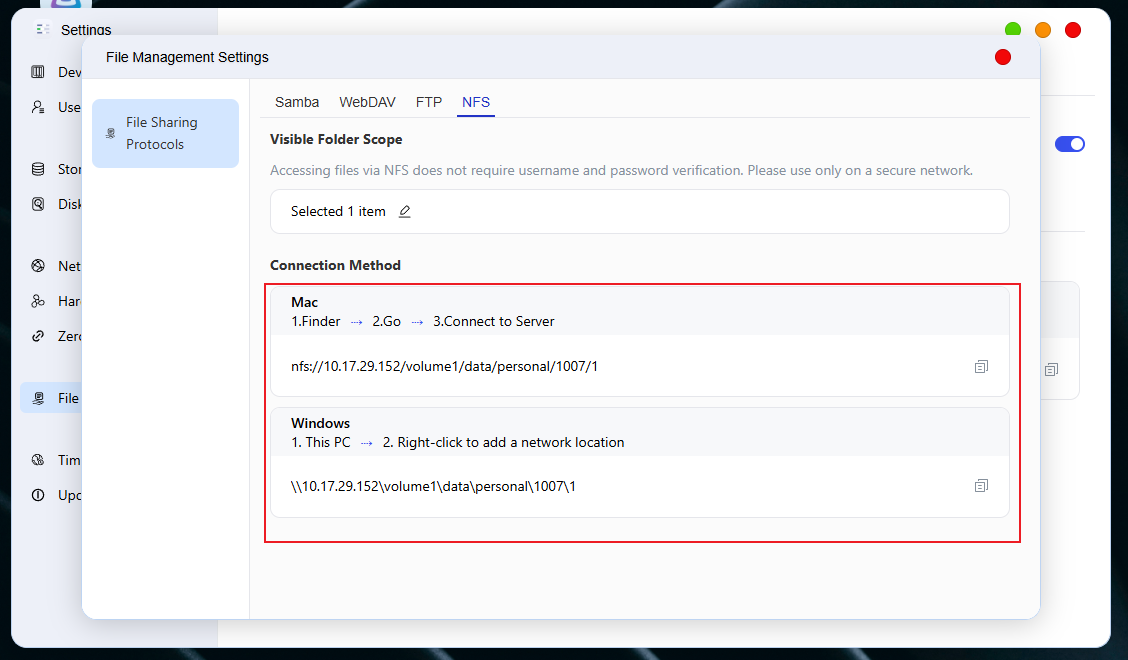Select the 'File' sidebar item in Settings
The image size is (1128, 660).
[51, 398]
